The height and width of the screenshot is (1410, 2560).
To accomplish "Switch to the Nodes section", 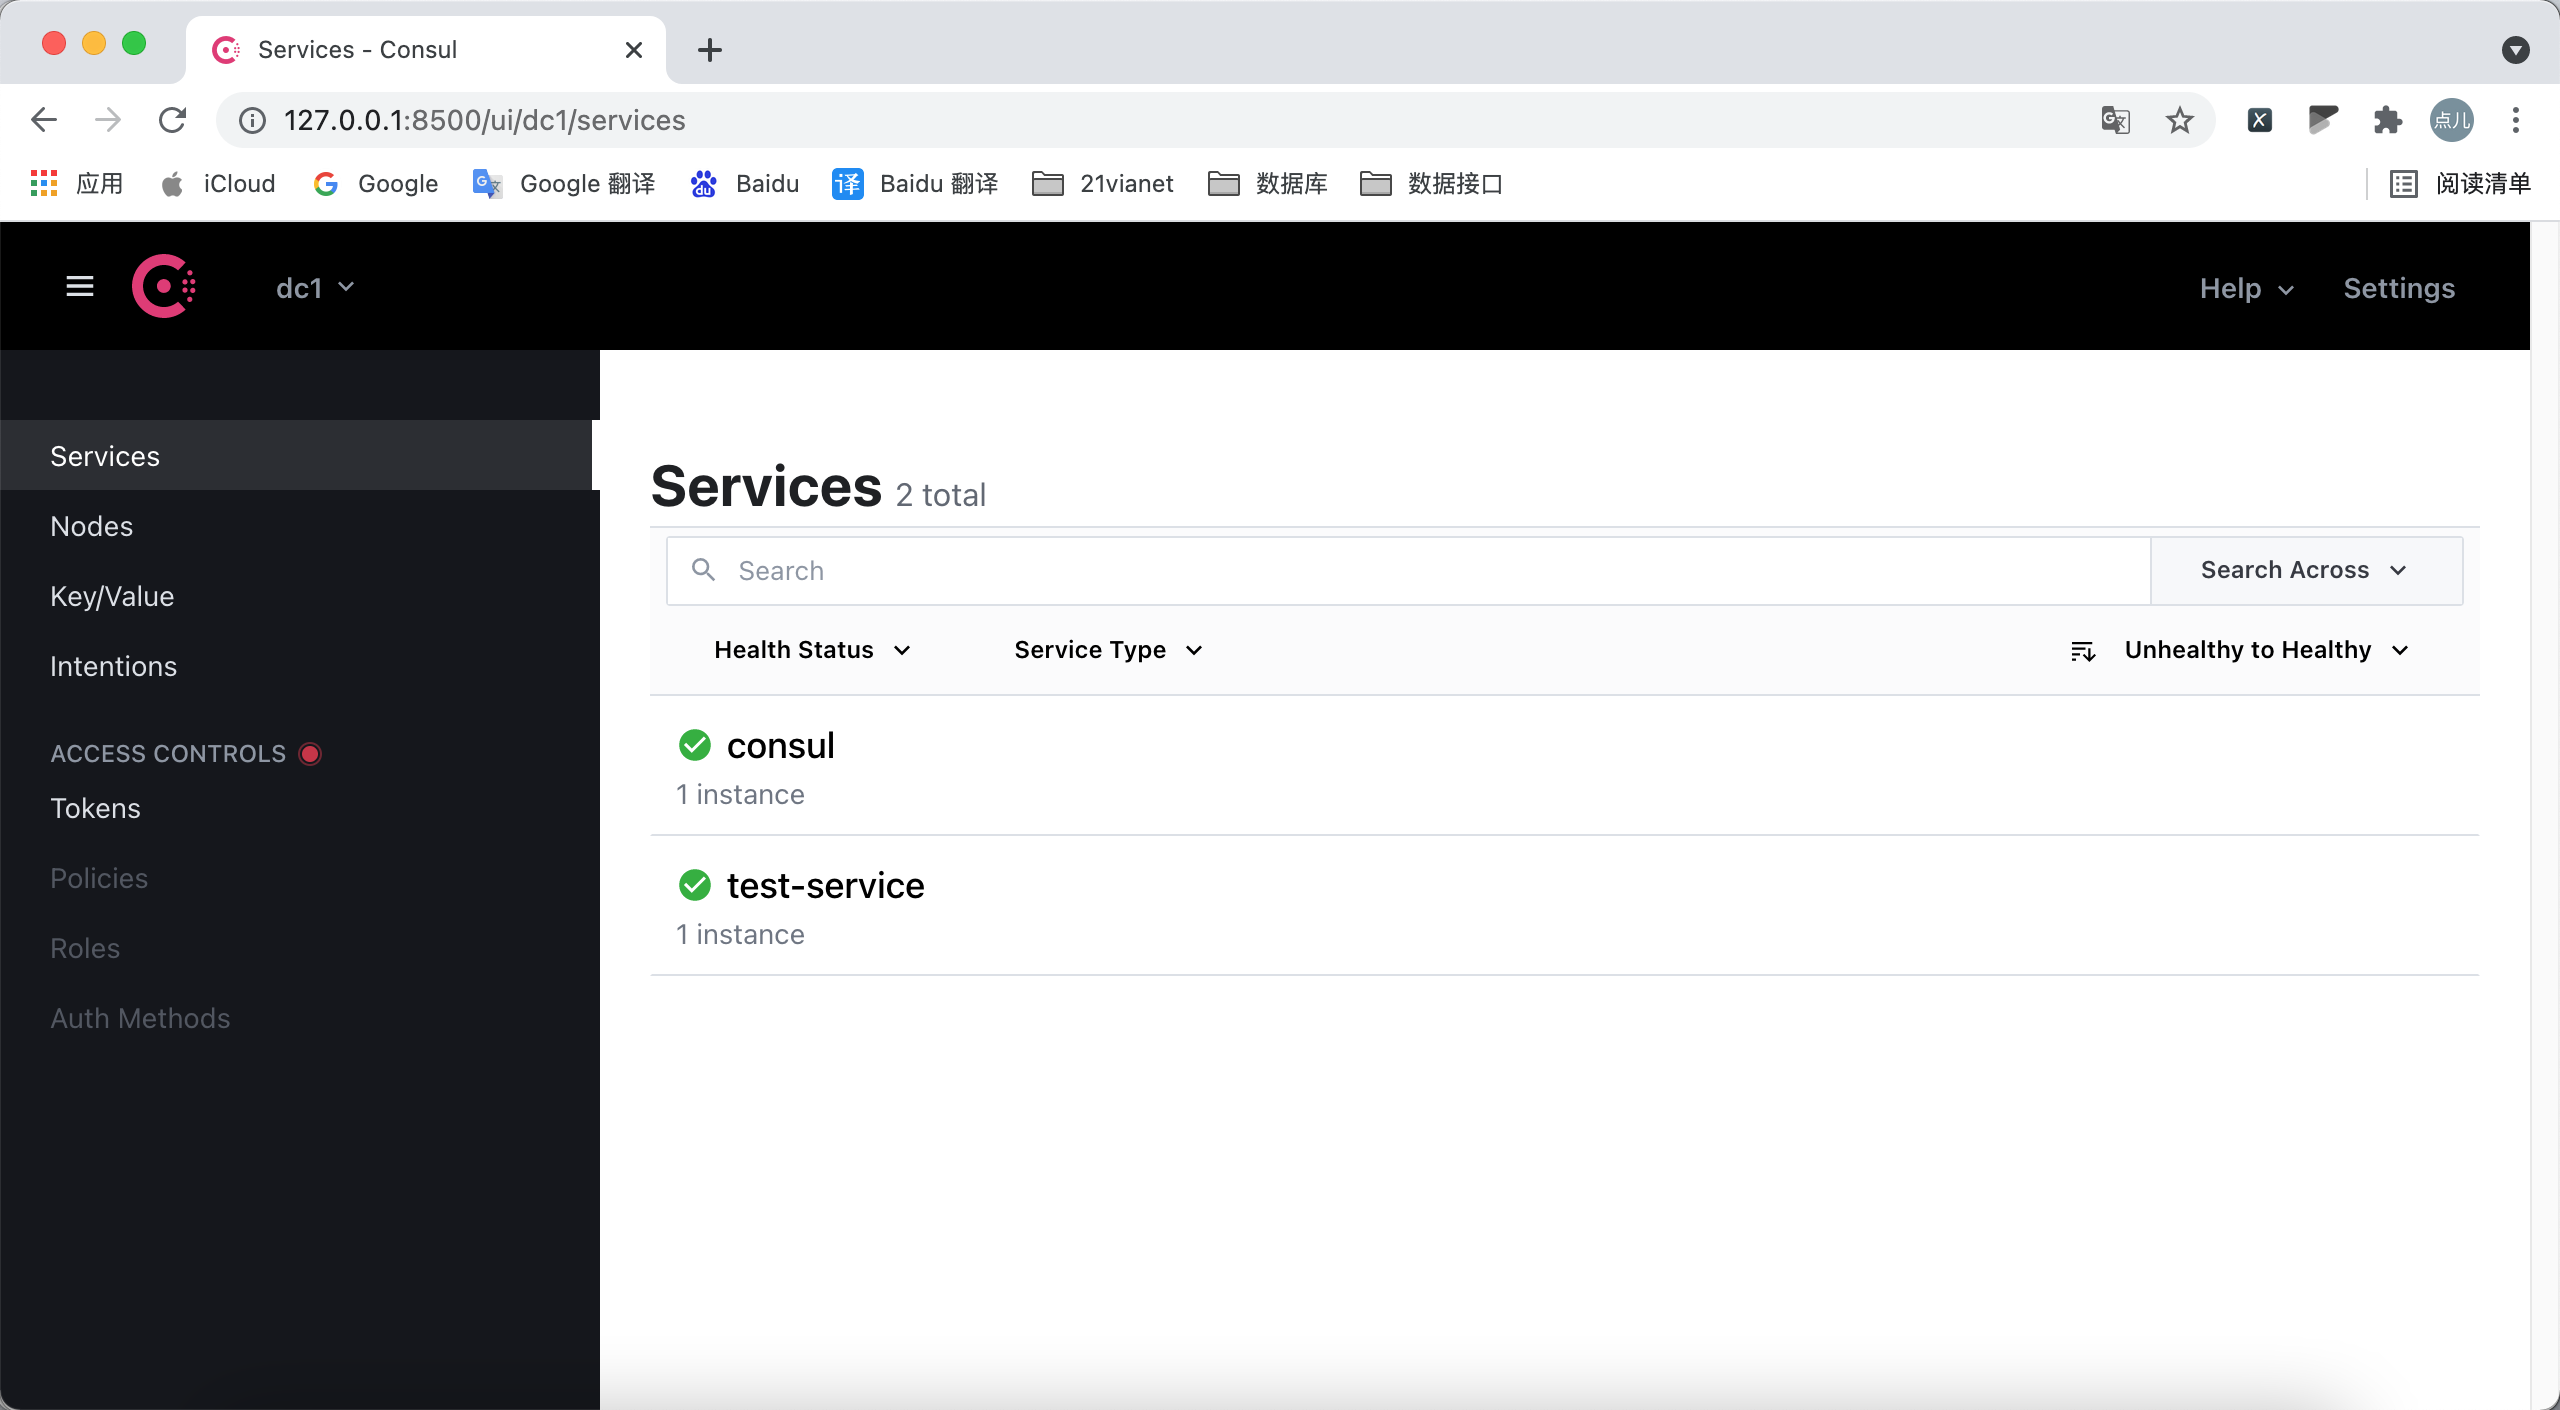I will [91, 526].
